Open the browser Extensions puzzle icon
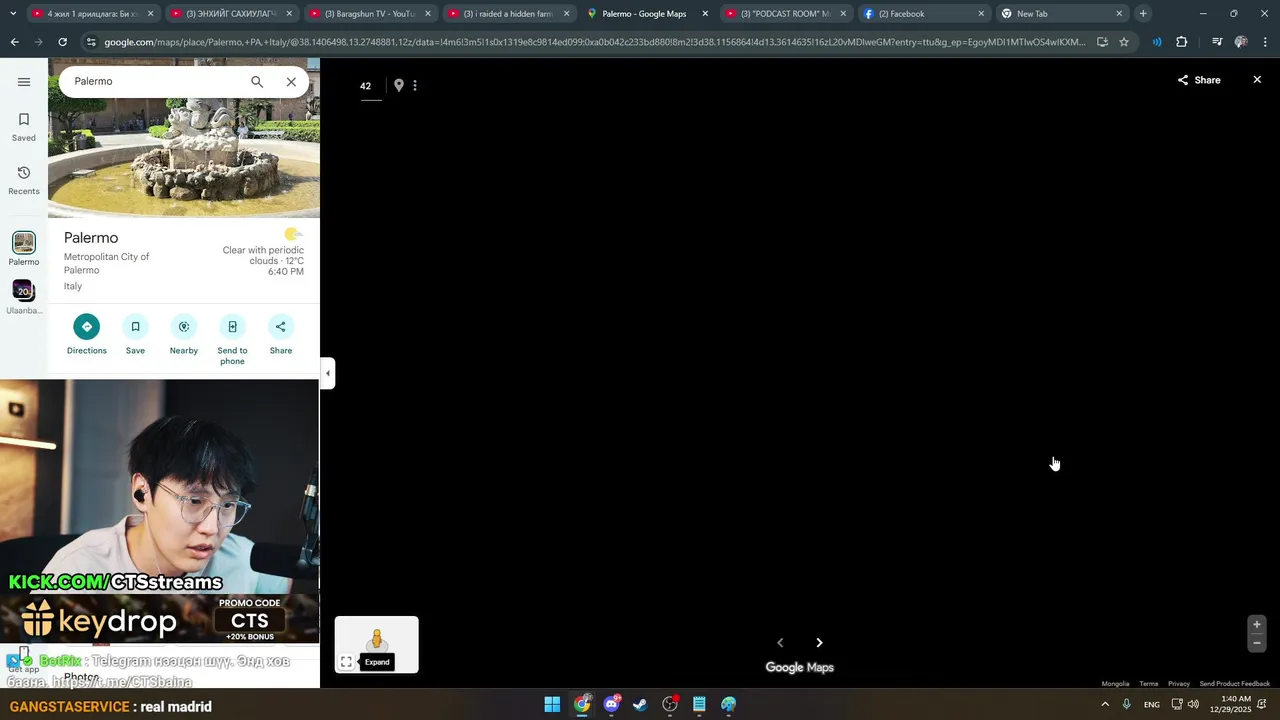 click(x=1182, y=42)
